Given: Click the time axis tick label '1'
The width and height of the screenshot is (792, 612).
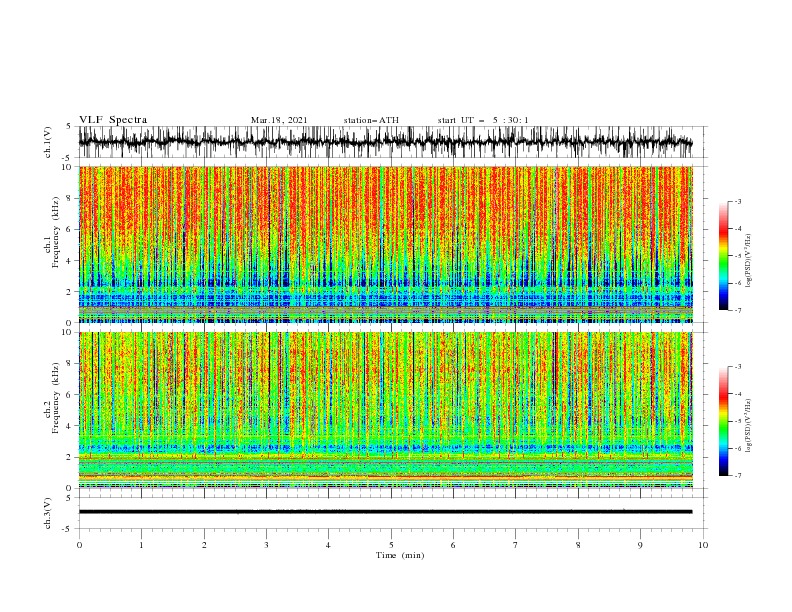Looking at the screenshot, I should [x=141, y=545].
